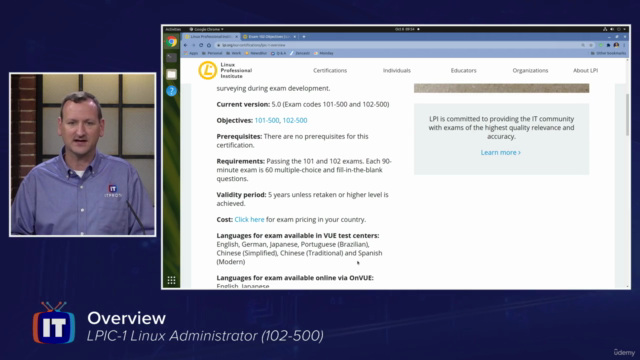Open the green extension icon

tap(600, 45)
